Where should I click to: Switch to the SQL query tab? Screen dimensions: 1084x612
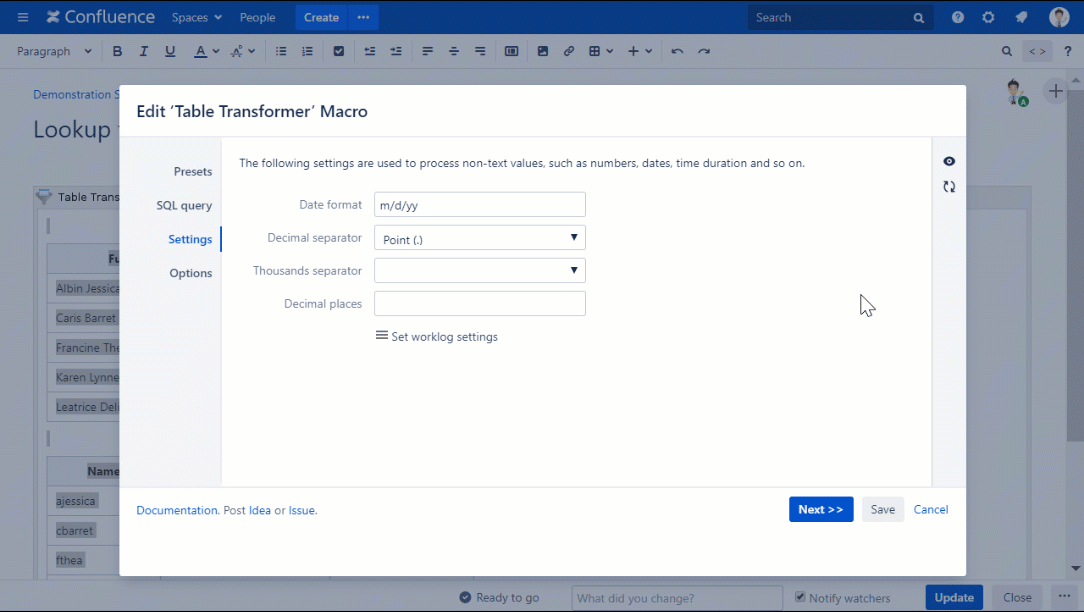pyautogui.click(x=184, y=205)
